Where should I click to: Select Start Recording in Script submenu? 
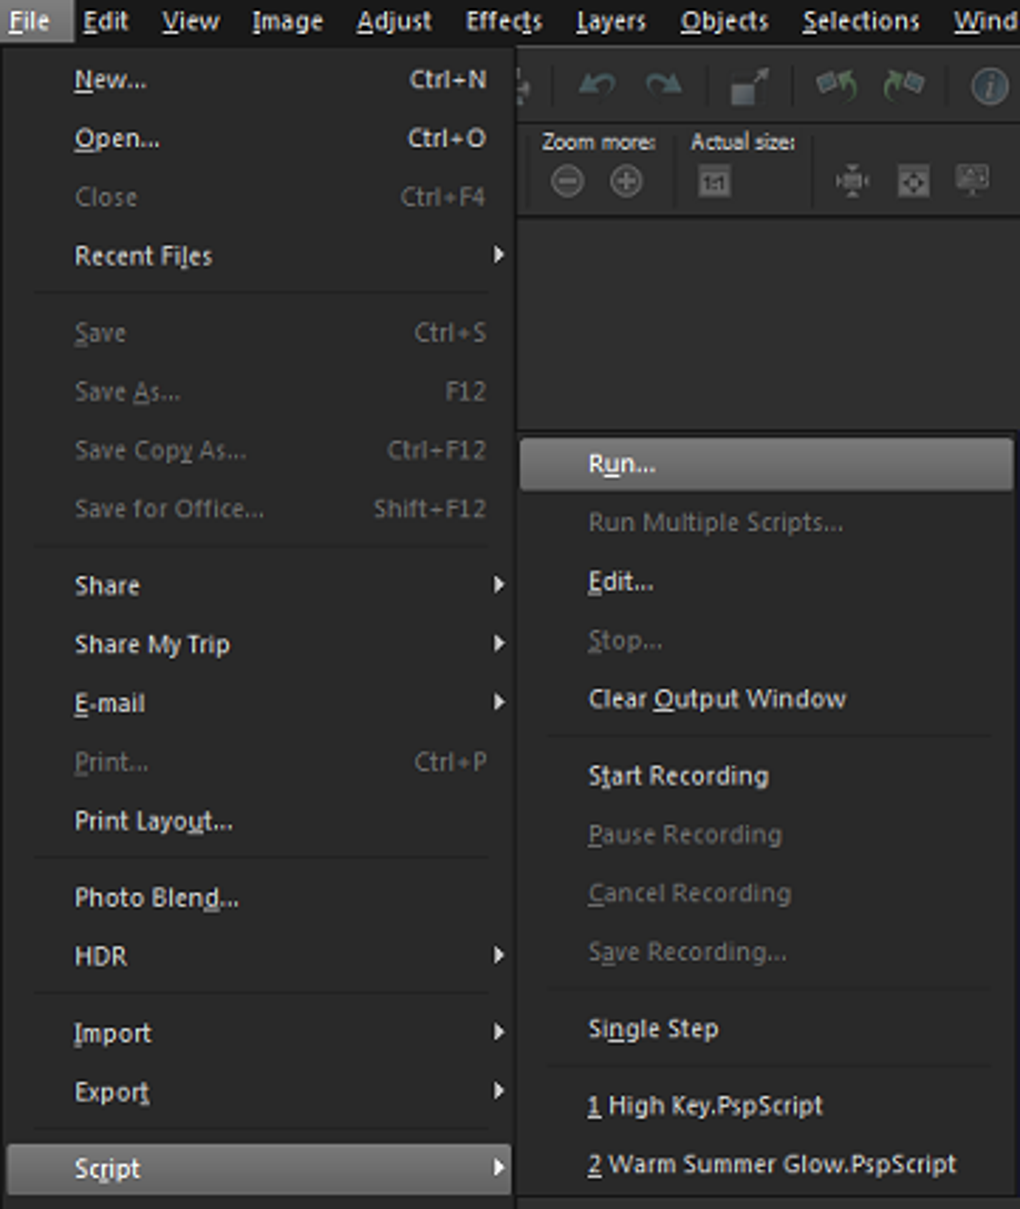pos(678,776)
